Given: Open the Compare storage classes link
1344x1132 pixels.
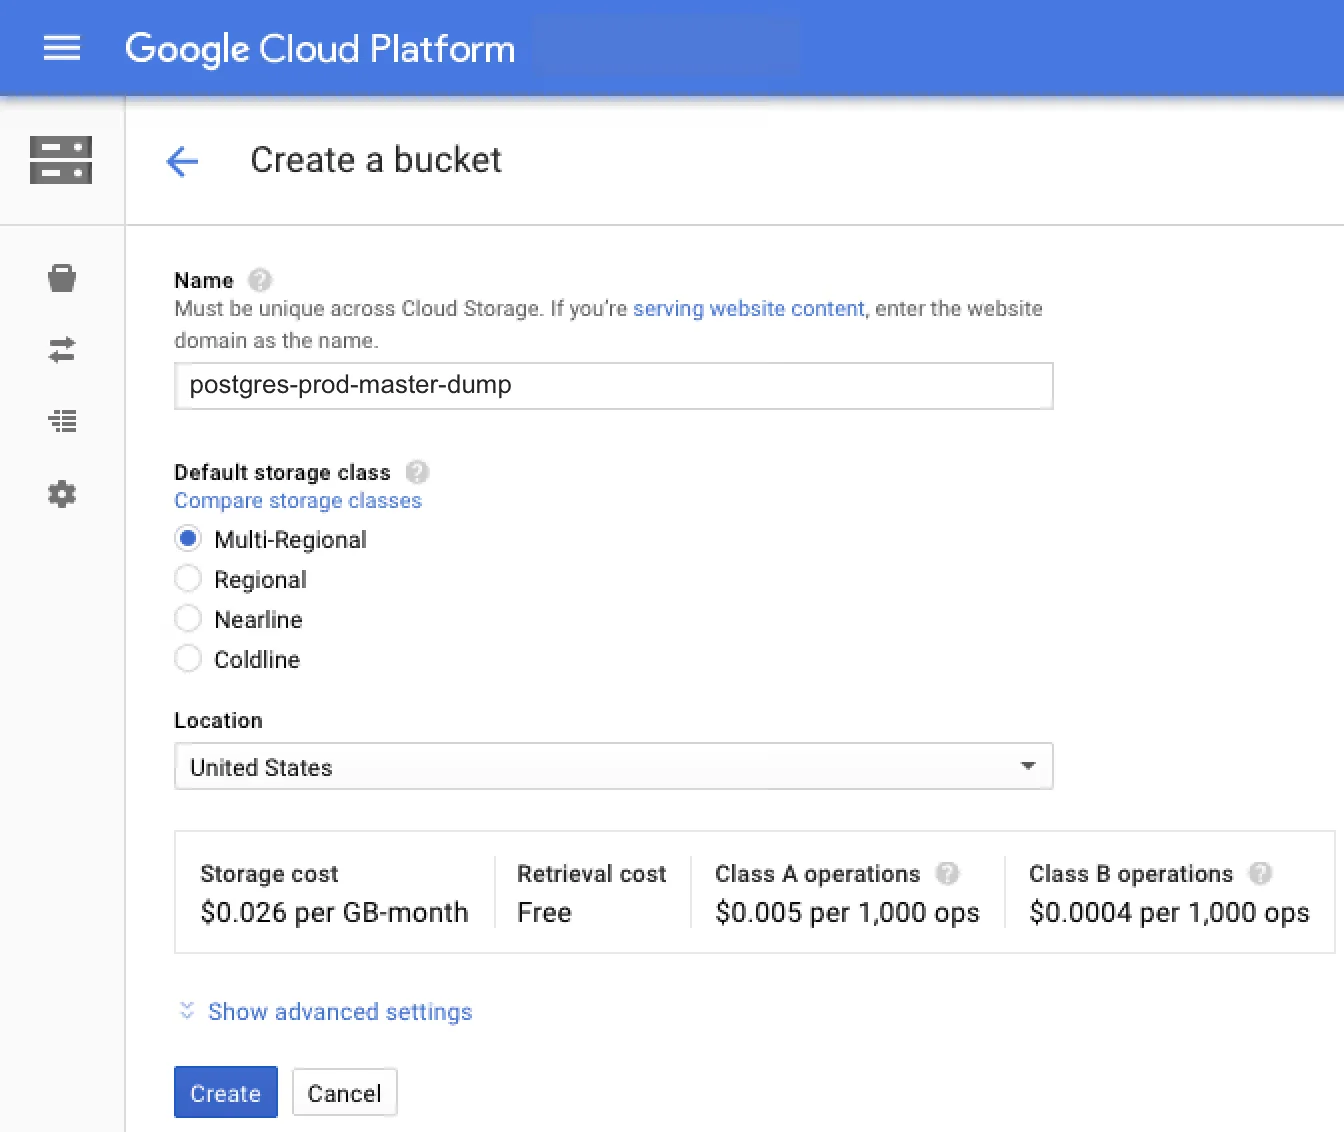Looking at the screenshot, I should coord(298,501).
